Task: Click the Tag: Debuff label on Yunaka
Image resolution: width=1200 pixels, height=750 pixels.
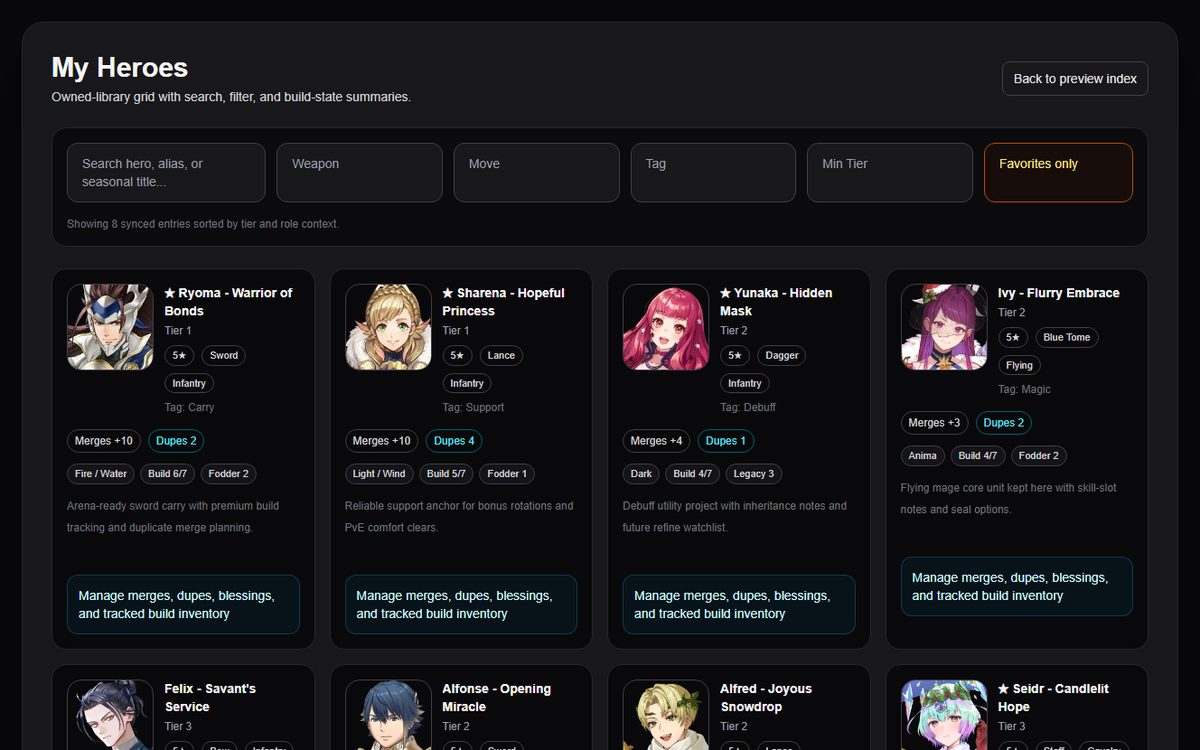Action: pos(748,407)
